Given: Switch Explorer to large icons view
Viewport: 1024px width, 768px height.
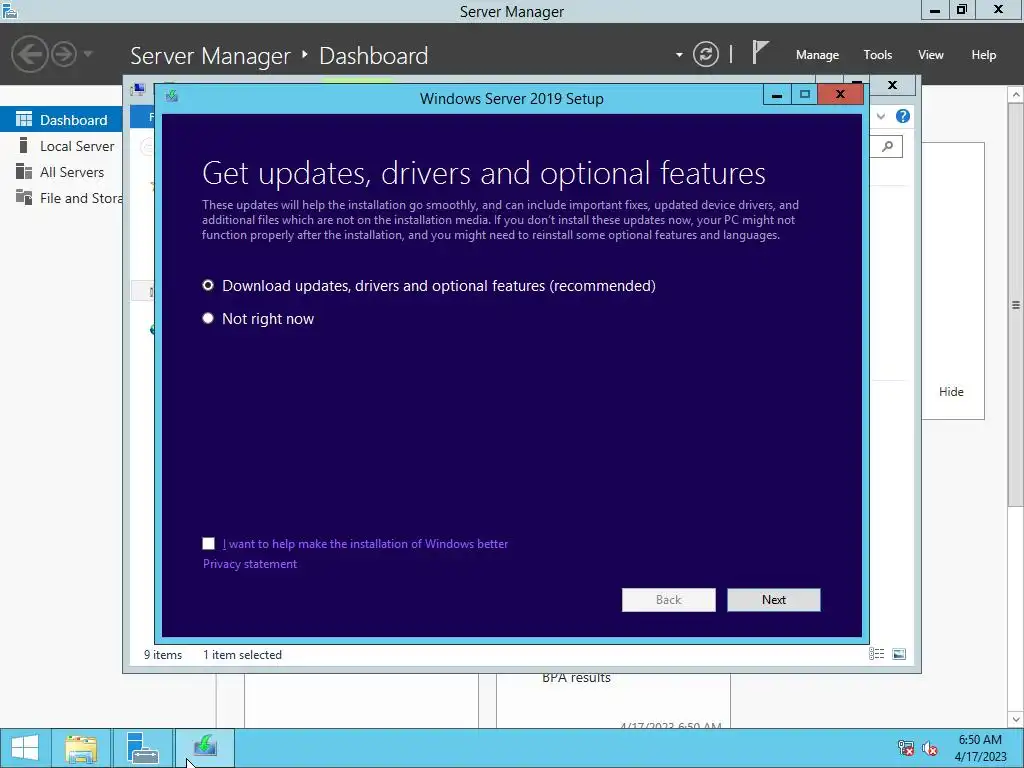Looking at the screenshot, I should [x=899, y=654].
